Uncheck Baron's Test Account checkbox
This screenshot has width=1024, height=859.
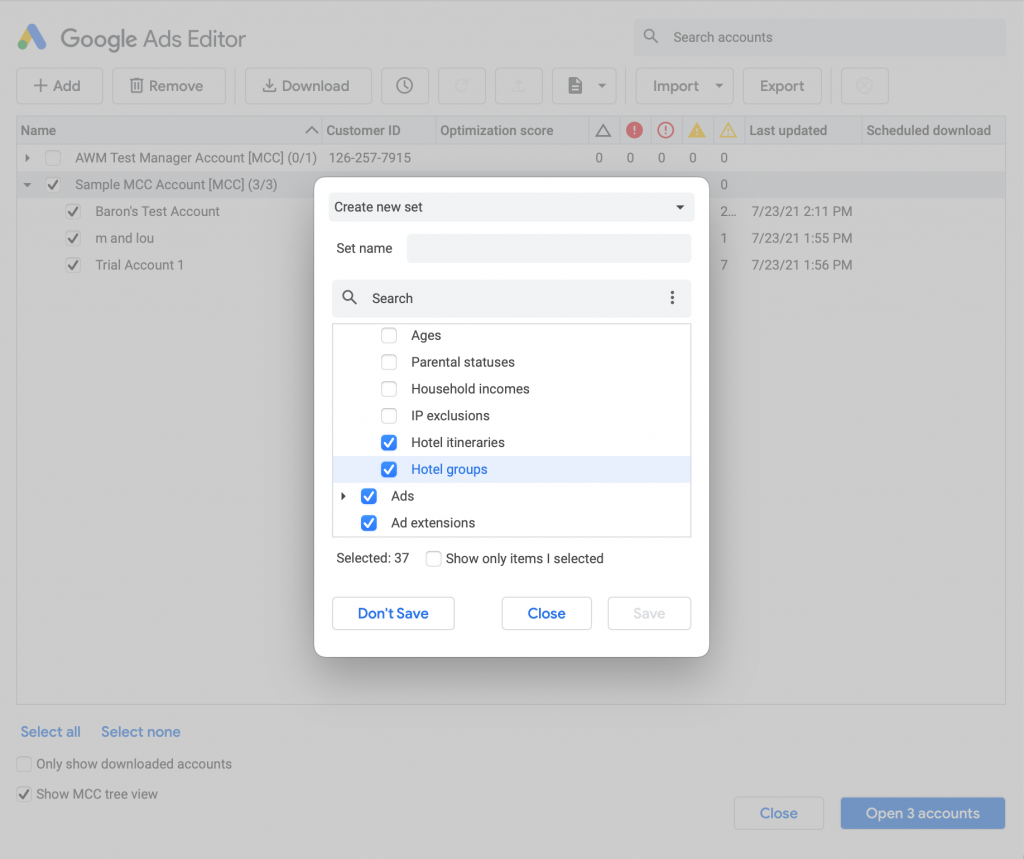coord(73,212)
